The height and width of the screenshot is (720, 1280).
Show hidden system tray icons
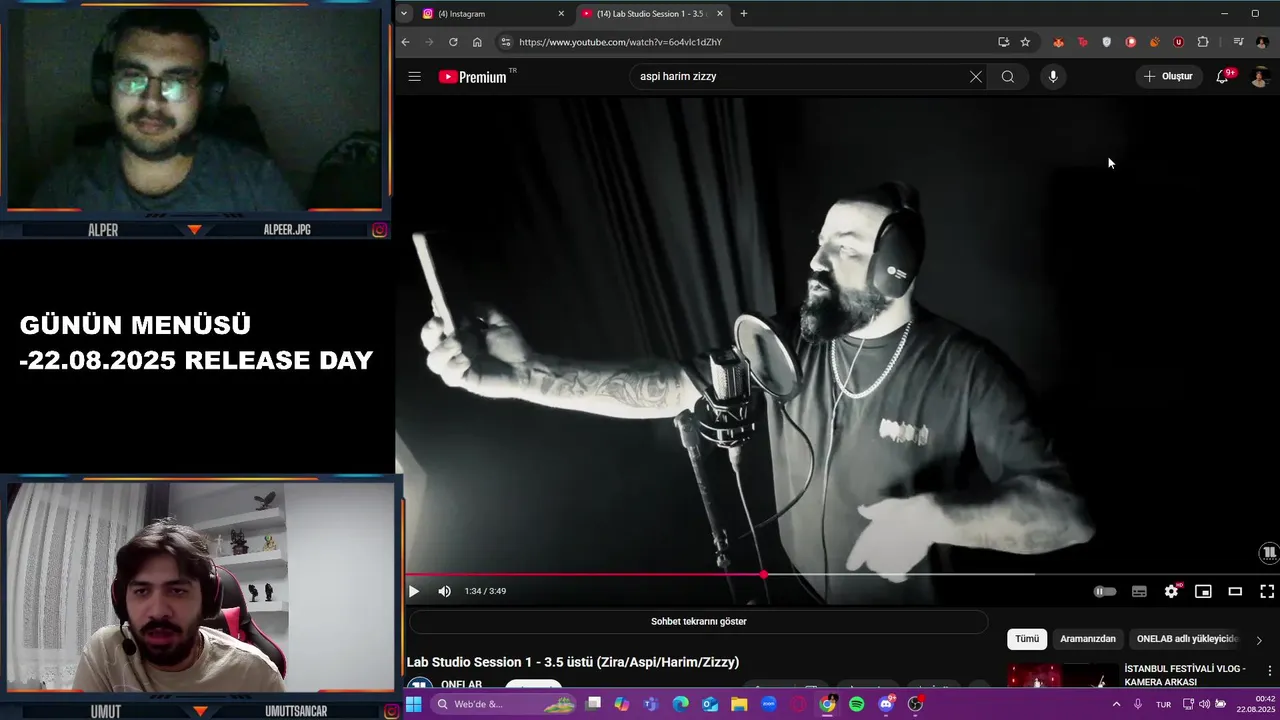click(1116, 704)
